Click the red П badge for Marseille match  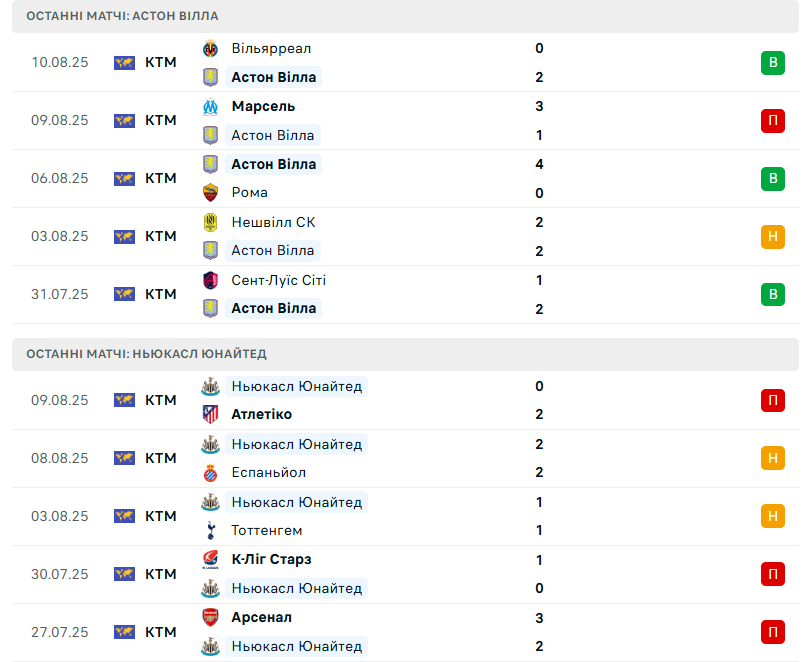771,121
